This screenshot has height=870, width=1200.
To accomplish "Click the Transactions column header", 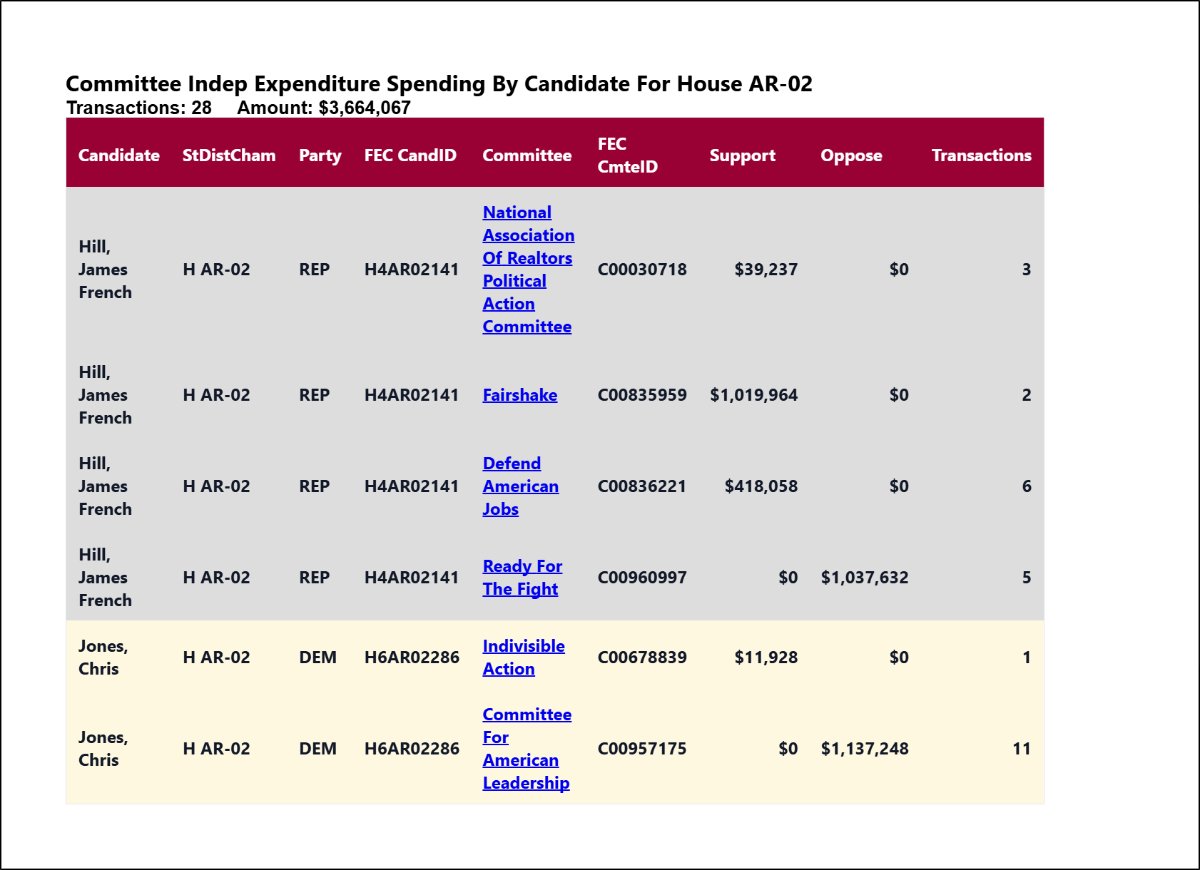I will [x=981, y=155].
